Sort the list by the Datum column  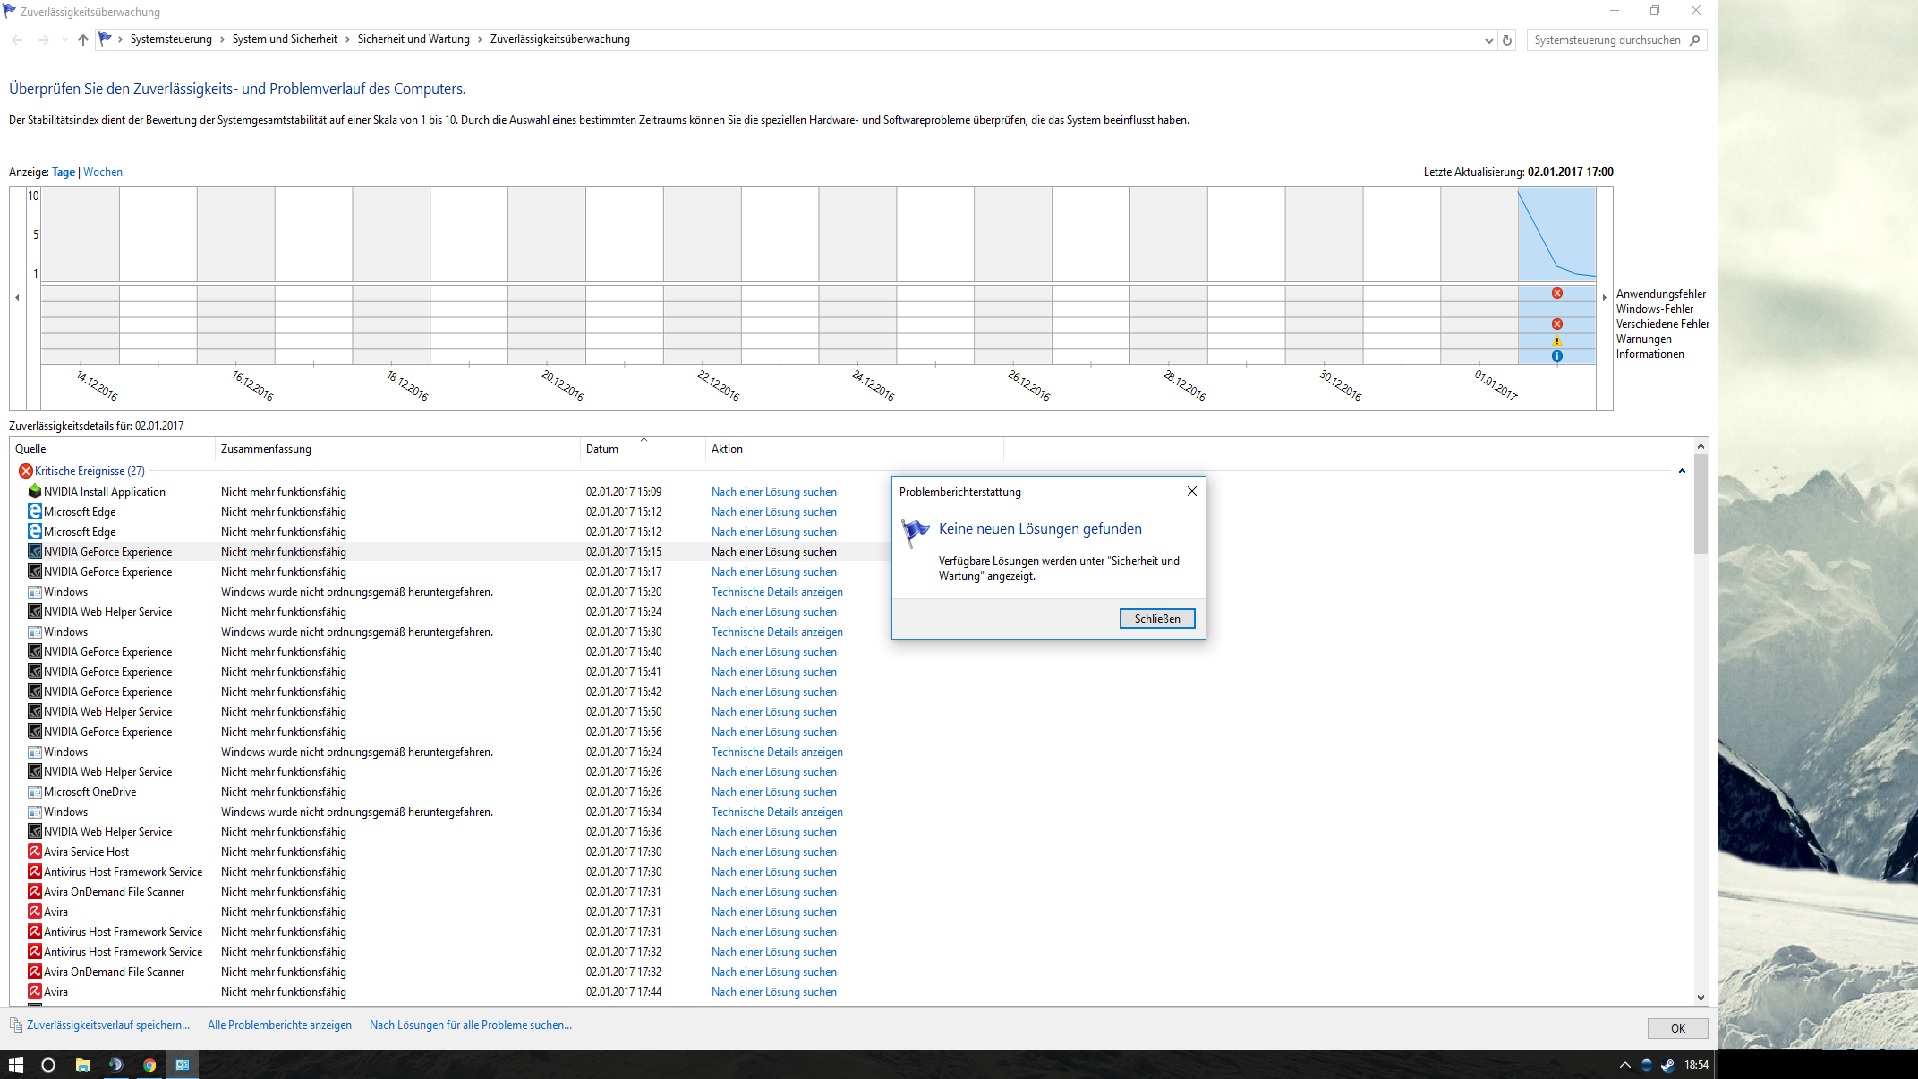coord(643,449)
